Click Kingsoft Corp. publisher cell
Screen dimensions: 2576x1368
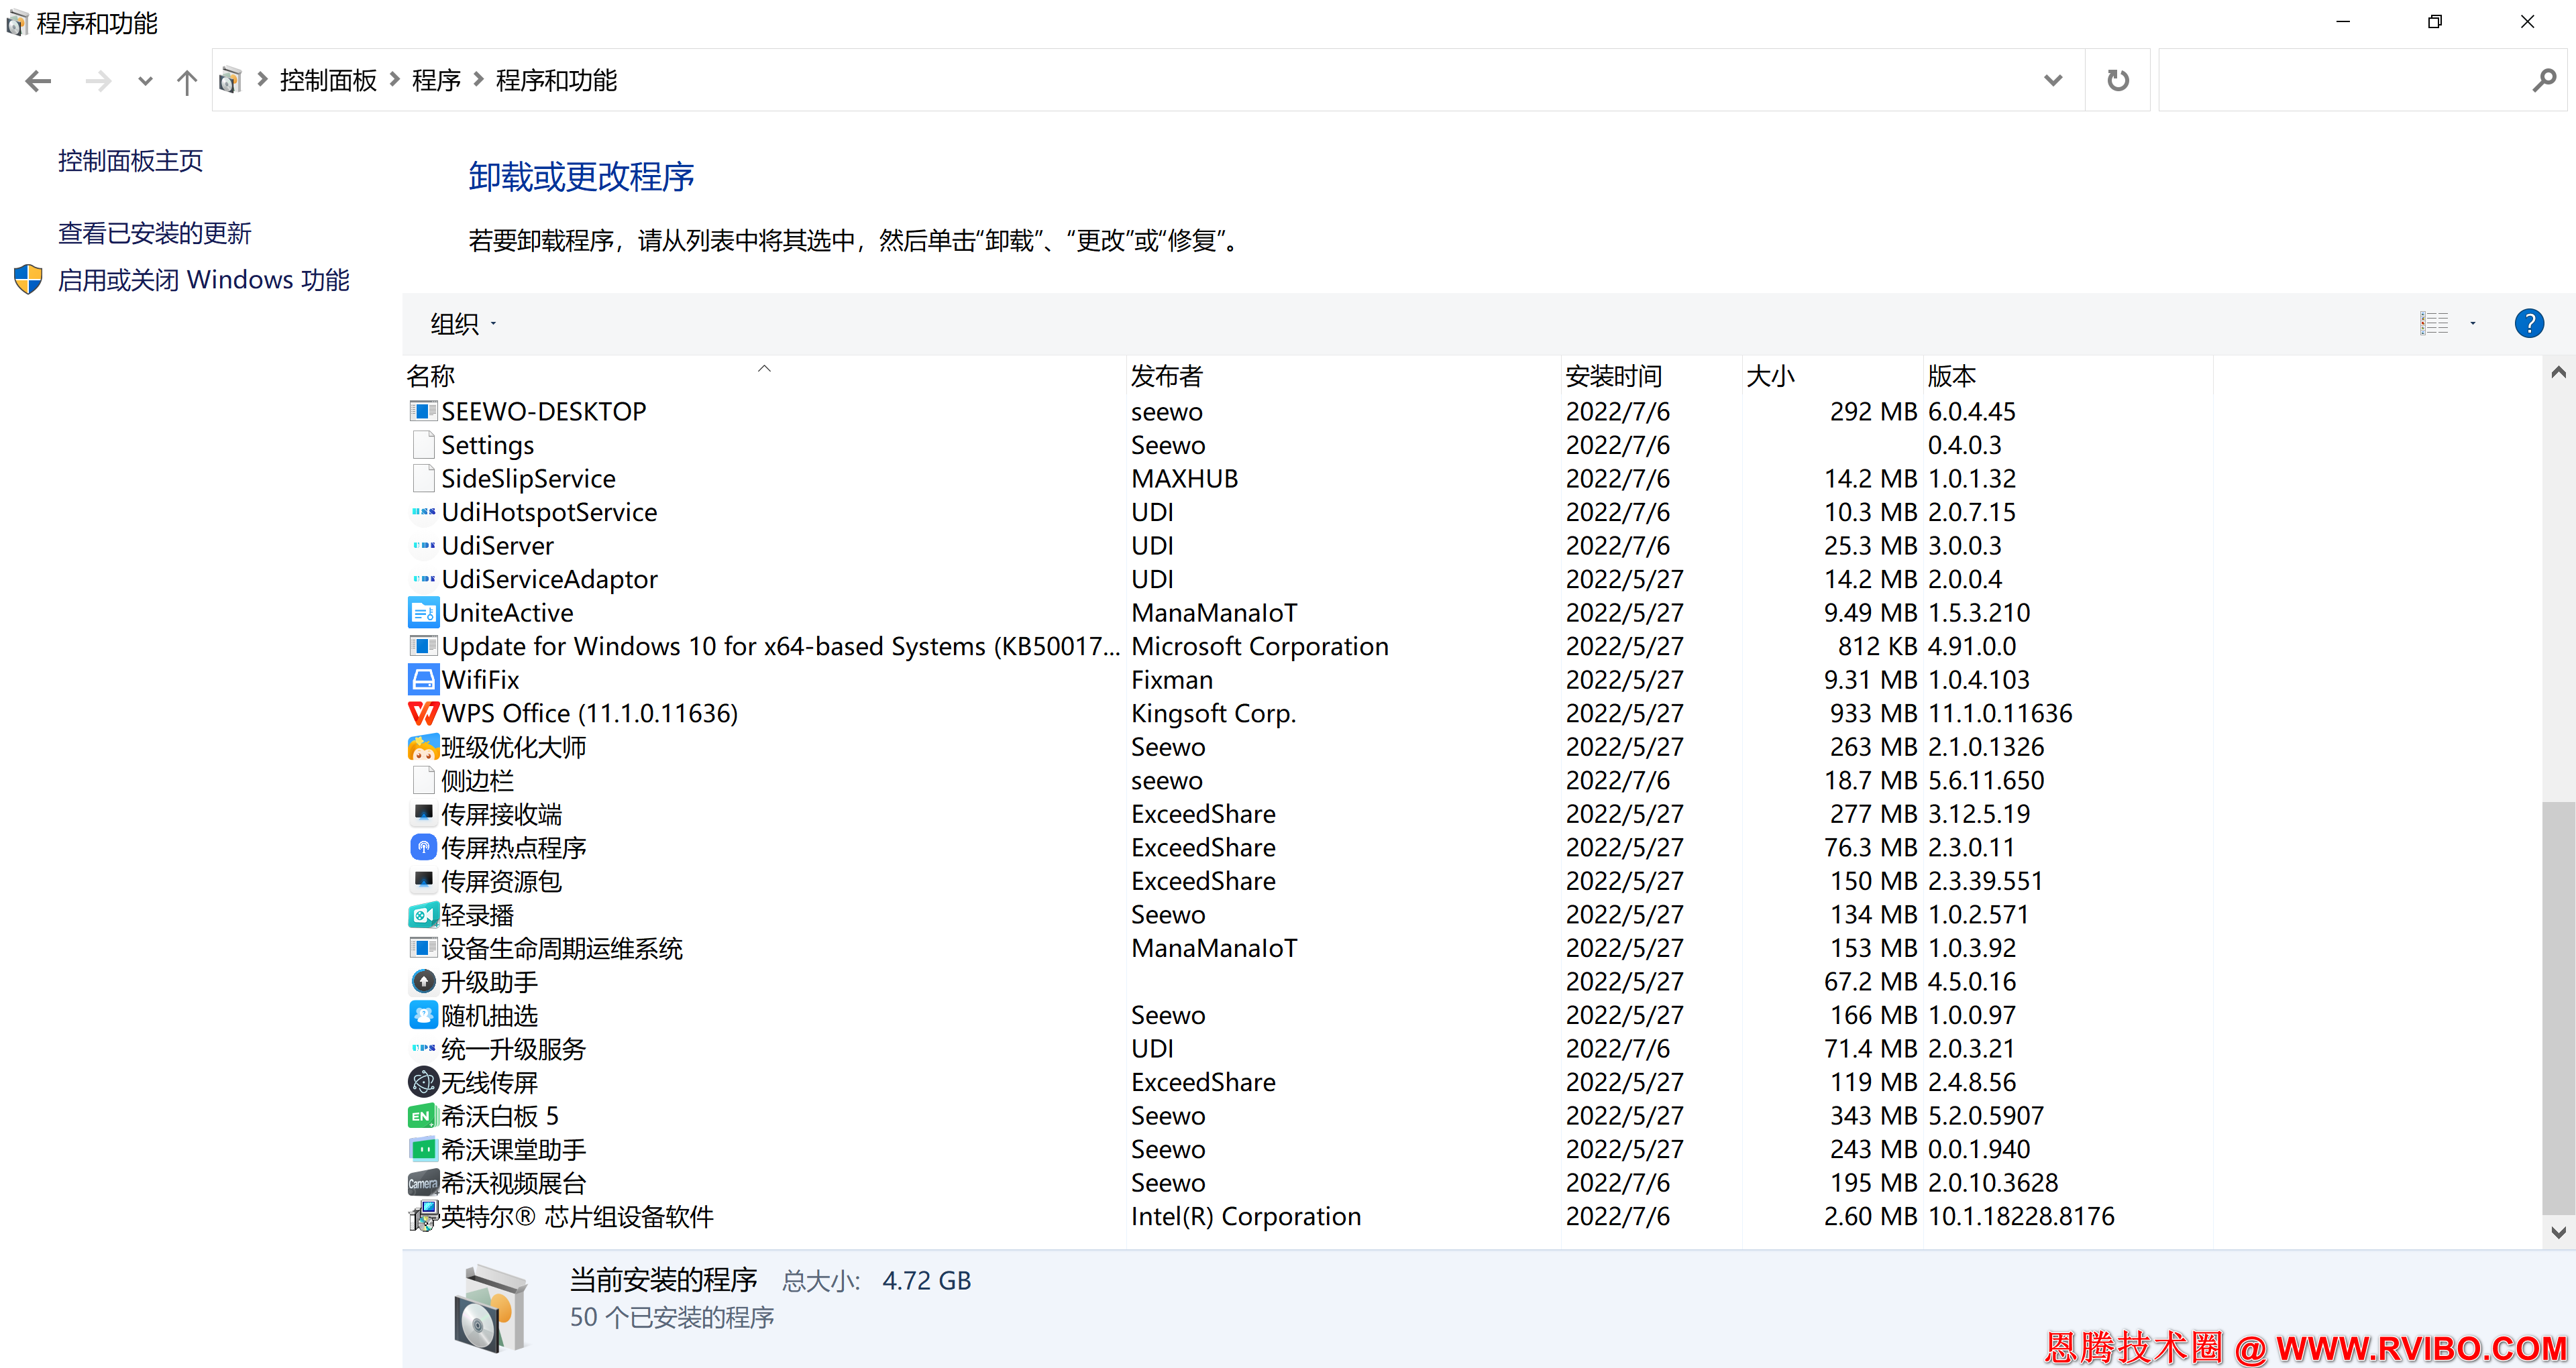click(x=1213, y=713)
